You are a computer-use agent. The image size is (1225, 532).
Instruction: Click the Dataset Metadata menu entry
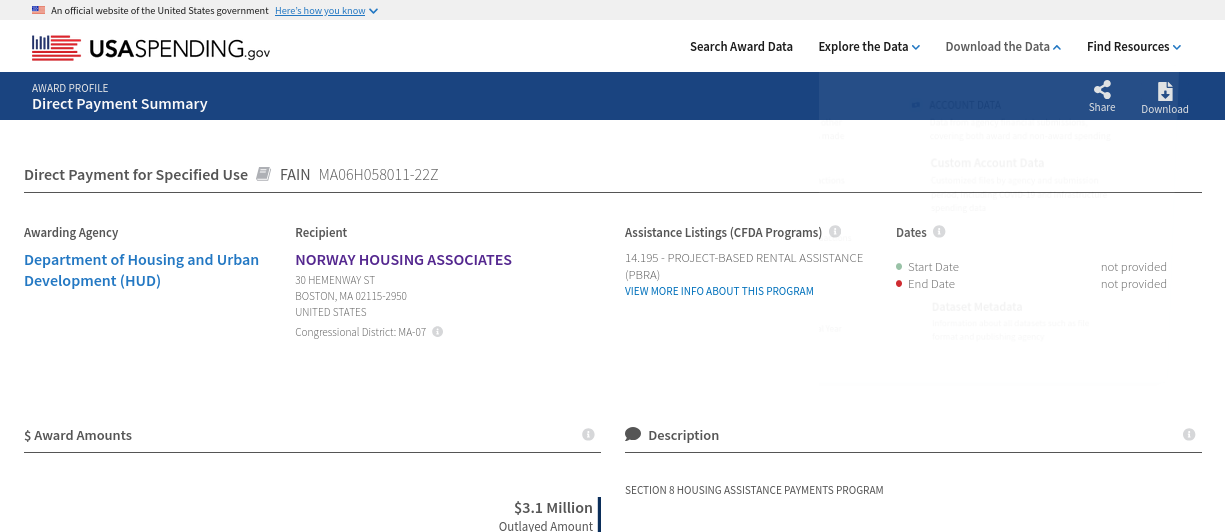pos(976,307)
